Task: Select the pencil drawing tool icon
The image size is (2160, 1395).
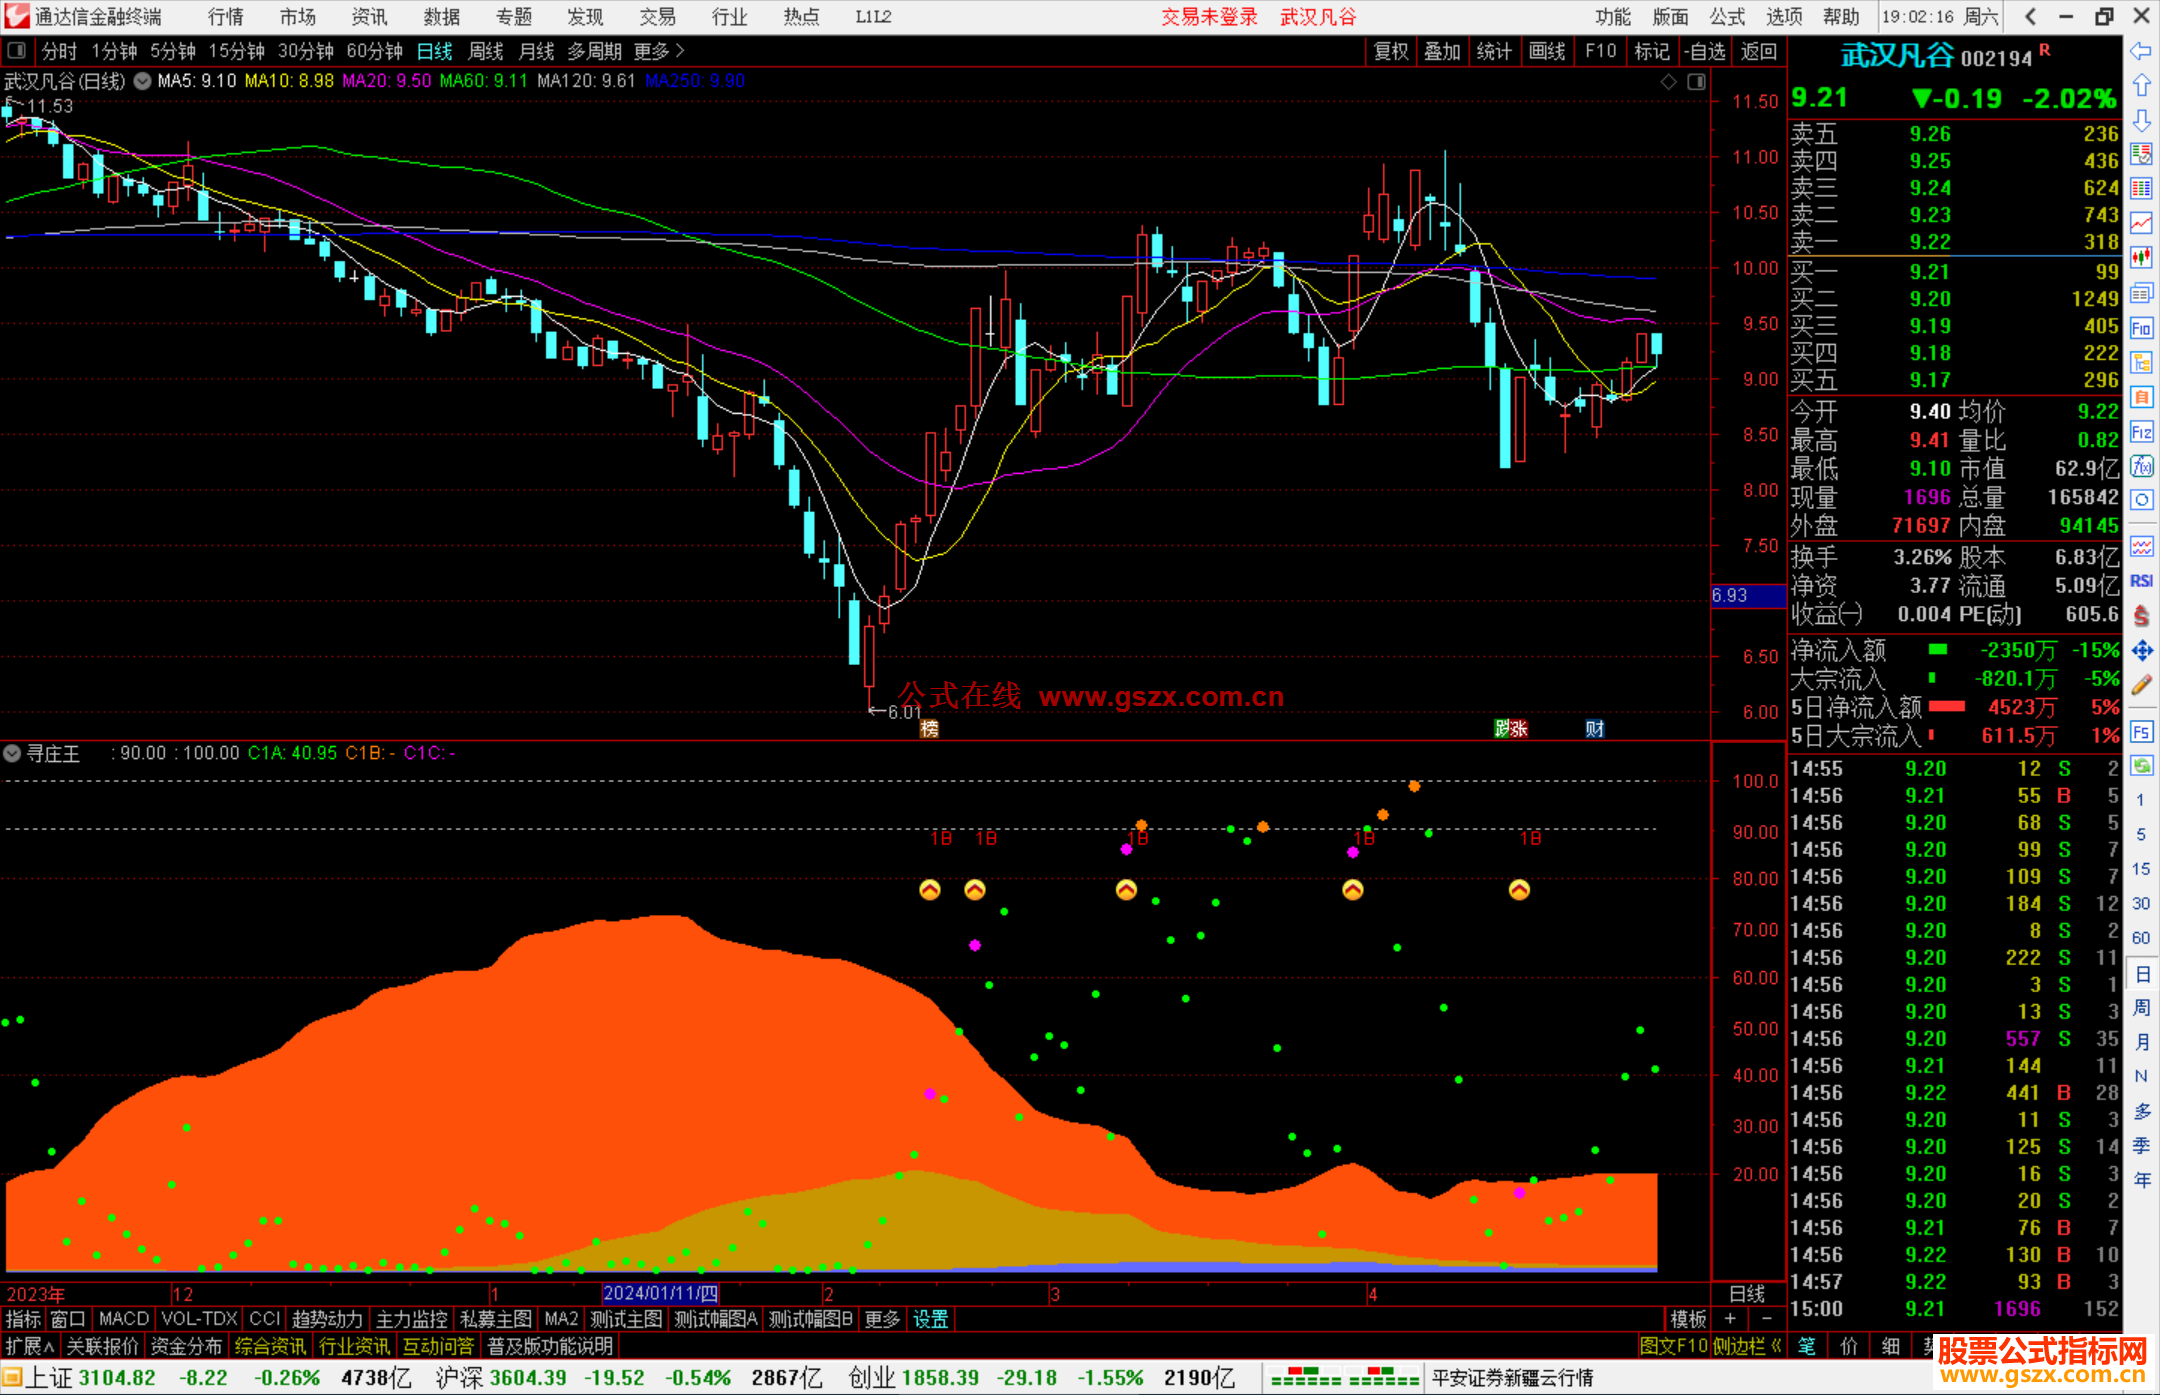Action: point(2141,686)
